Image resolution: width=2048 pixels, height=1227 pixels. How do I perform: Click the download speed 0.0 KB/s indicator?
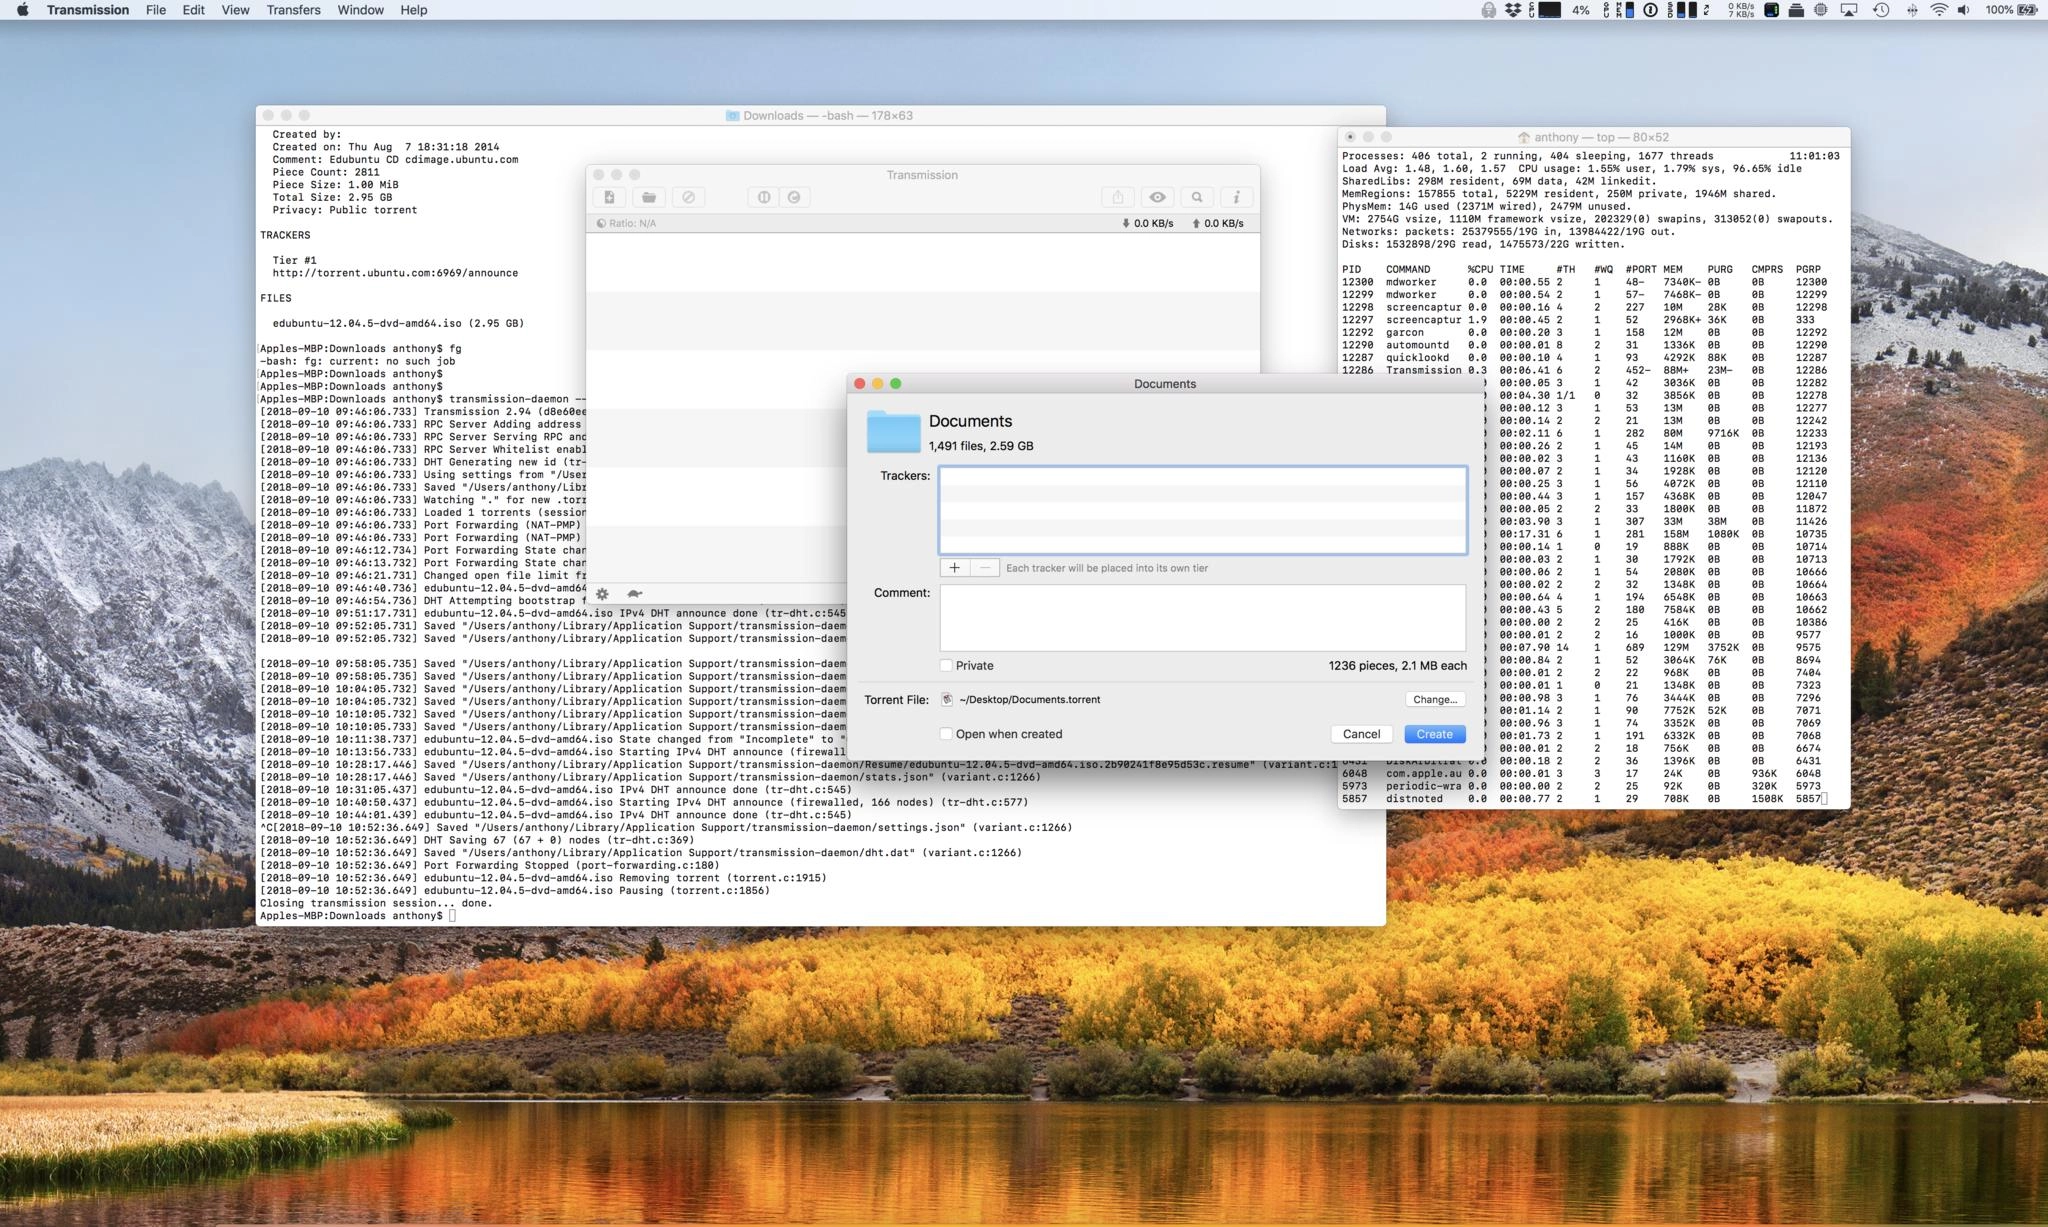pyautogui.click(x=1147, y=223)
